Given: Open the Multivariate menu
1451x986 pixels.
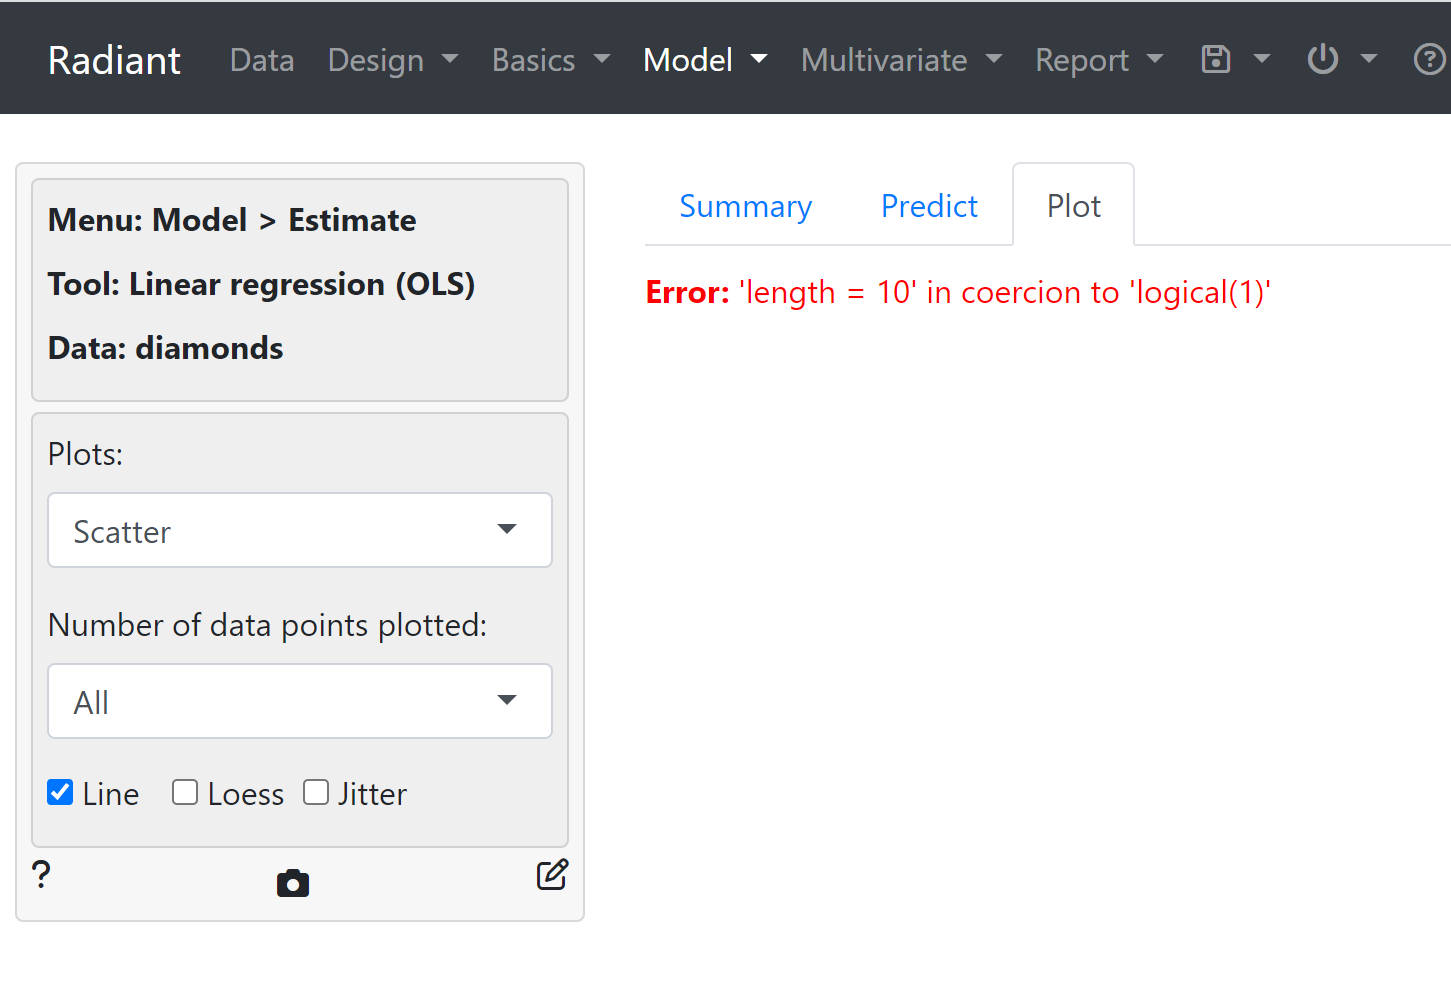Looking at the screenshot, I should click(x=884, y=59).
